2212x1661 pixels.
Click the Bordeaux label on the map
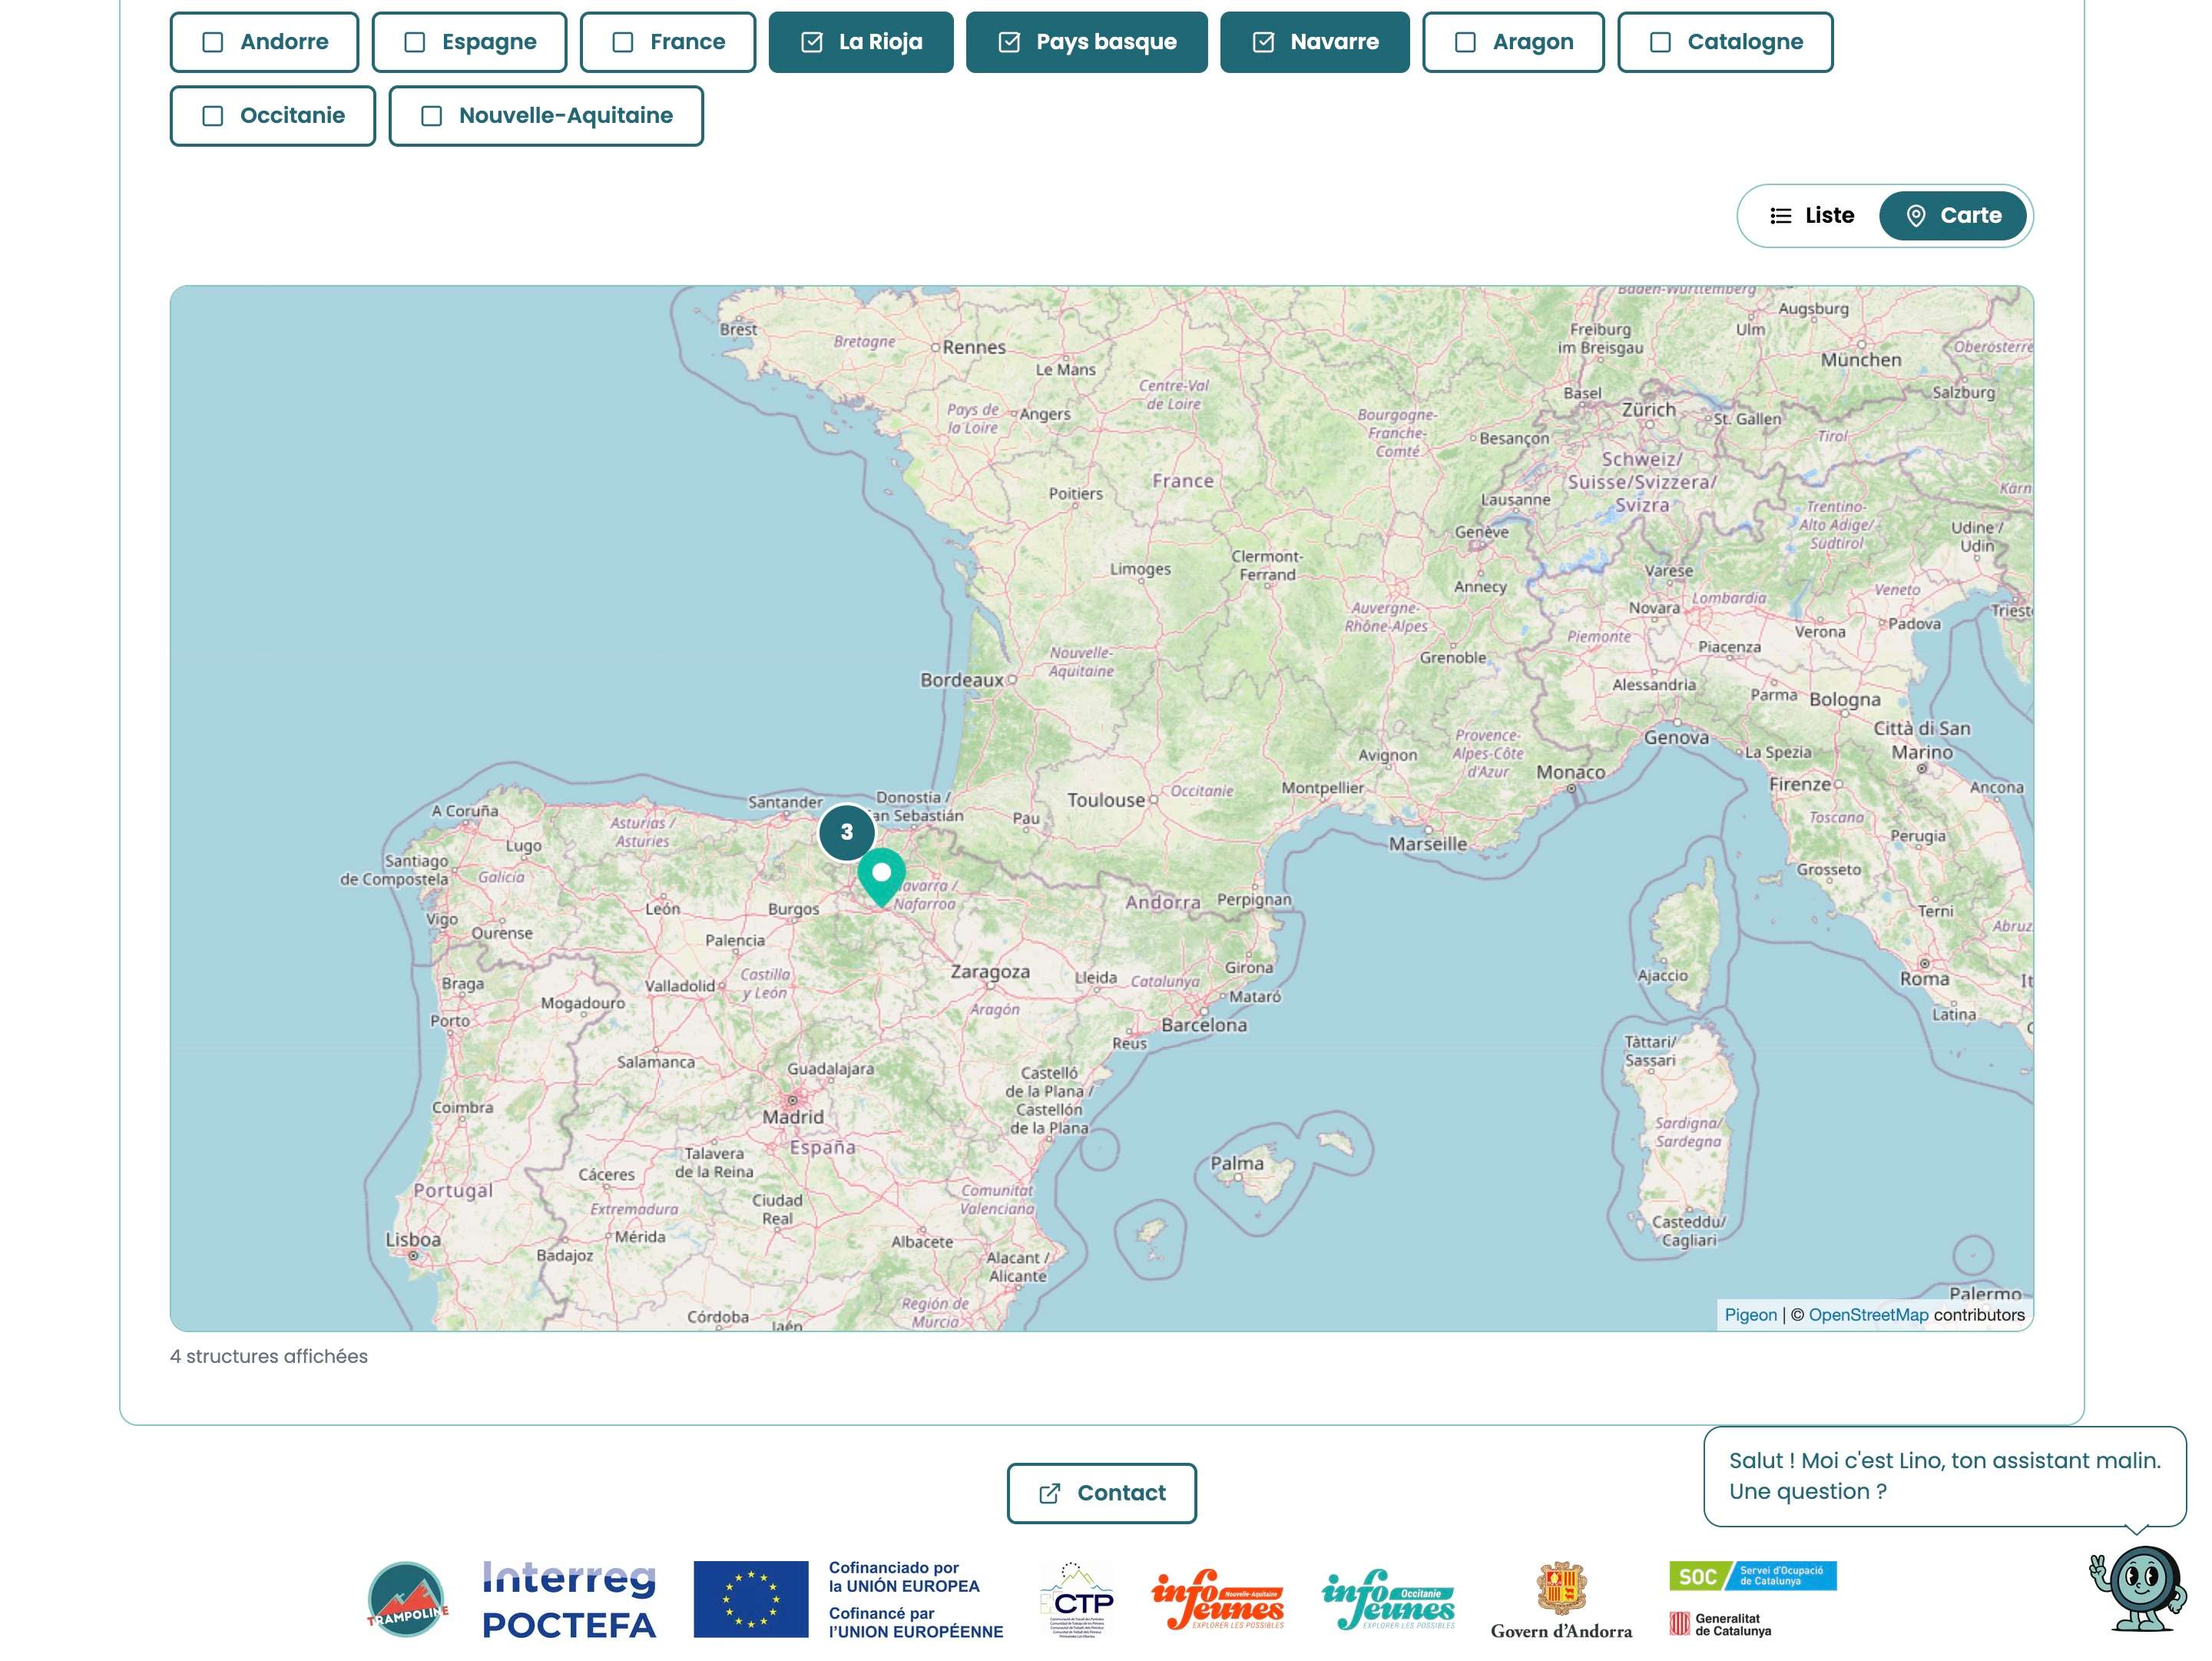(x=961, y=680)
